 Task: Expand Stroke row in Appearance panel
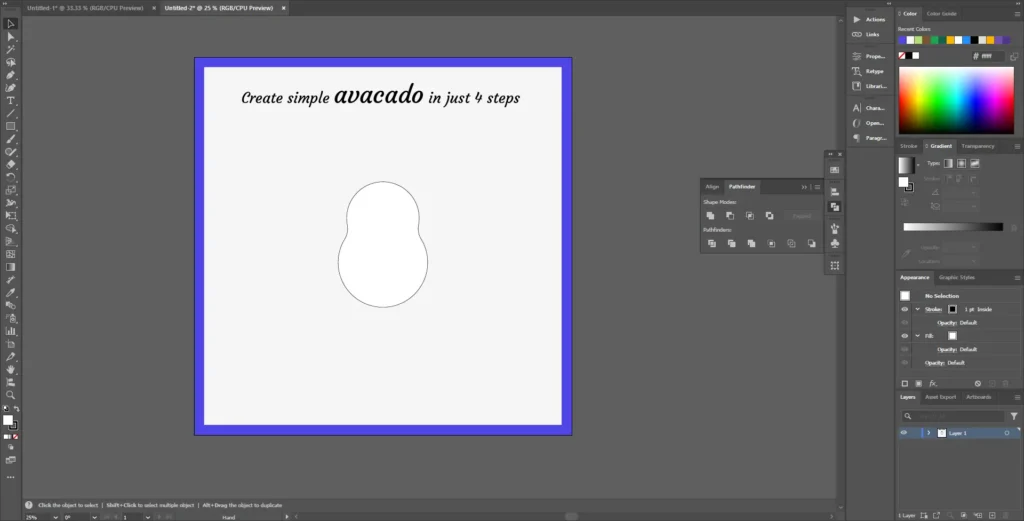918,309
